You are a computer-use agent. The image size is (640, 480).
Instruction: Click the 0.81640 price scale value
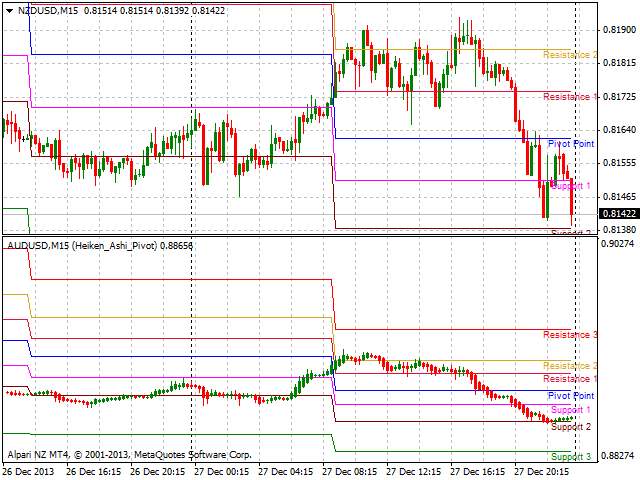(620, 130)
